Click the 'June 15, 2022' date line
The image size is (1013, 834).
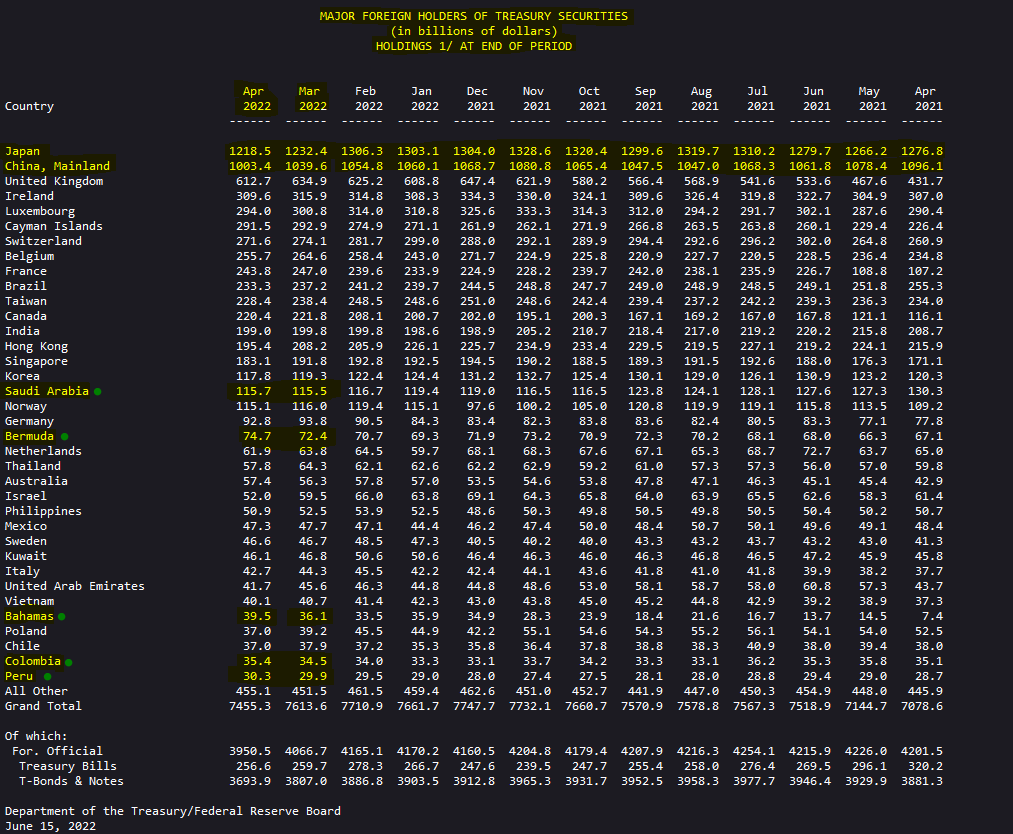(x=50, y=826)
